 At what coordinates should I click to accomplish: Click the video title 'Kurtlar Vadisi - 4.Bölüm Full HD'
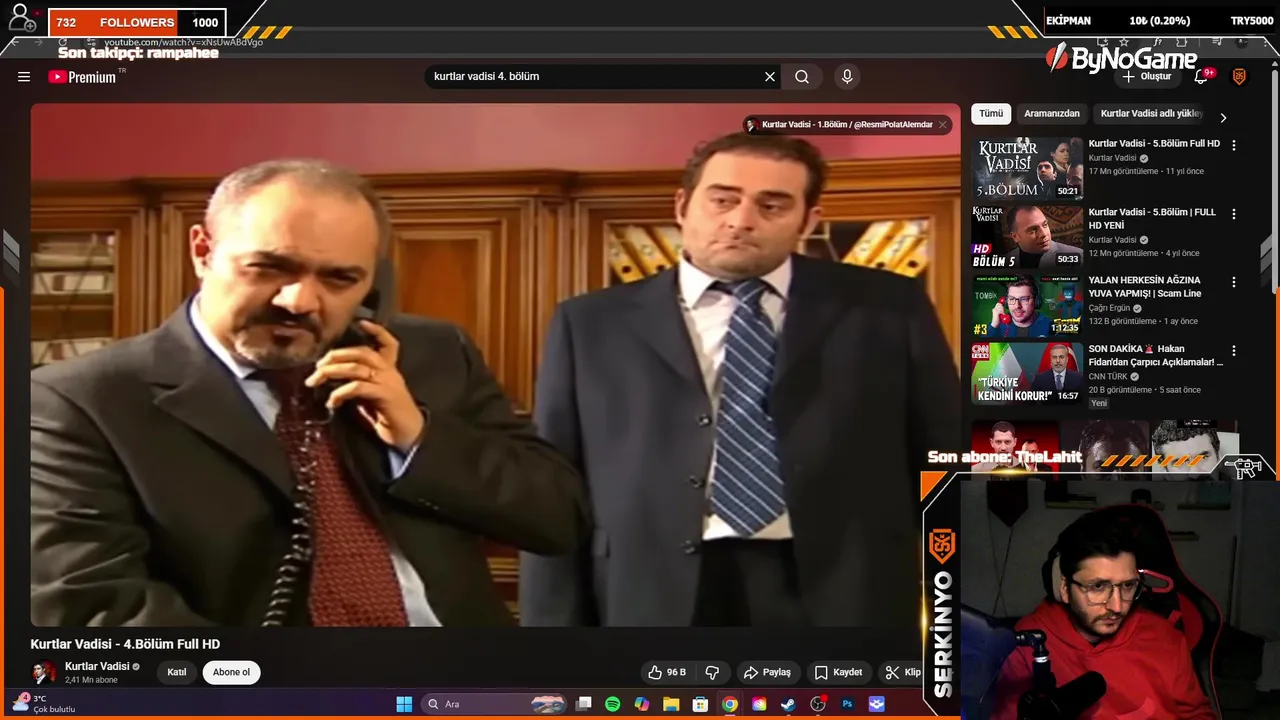click(125, 645)
